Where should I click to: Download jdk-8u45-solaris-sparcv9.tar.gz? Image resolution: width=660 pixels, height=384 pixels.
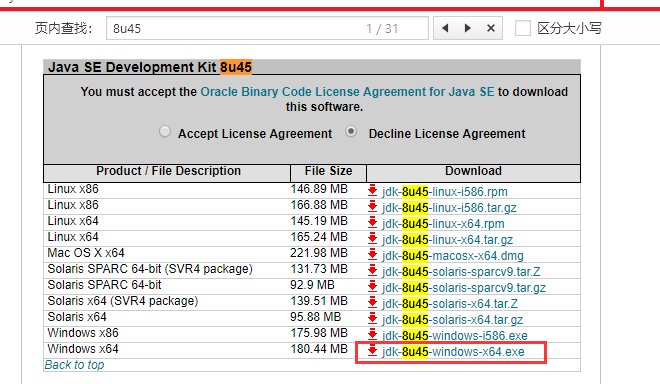464,288
